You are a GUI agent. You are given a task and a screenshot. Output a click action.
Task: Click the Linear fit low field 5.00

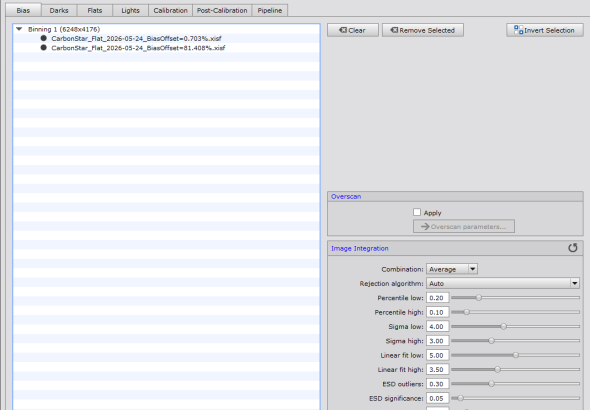pyautogui.click(x=438, y=355)
